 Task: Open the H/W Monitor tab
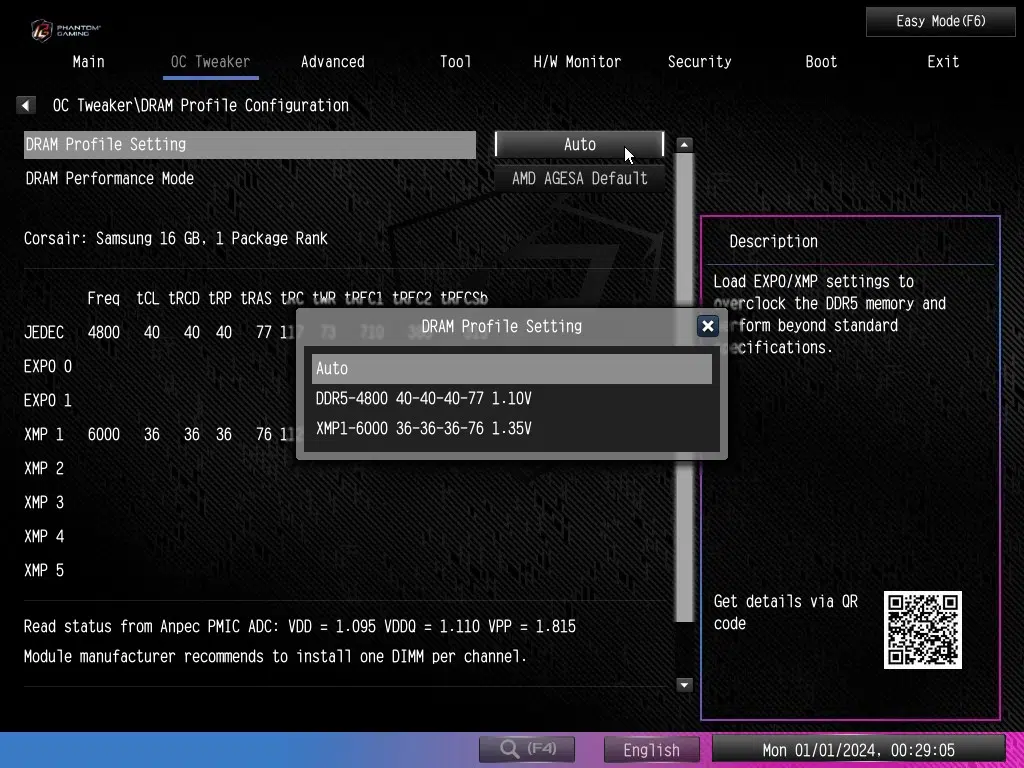pos(577,61)
